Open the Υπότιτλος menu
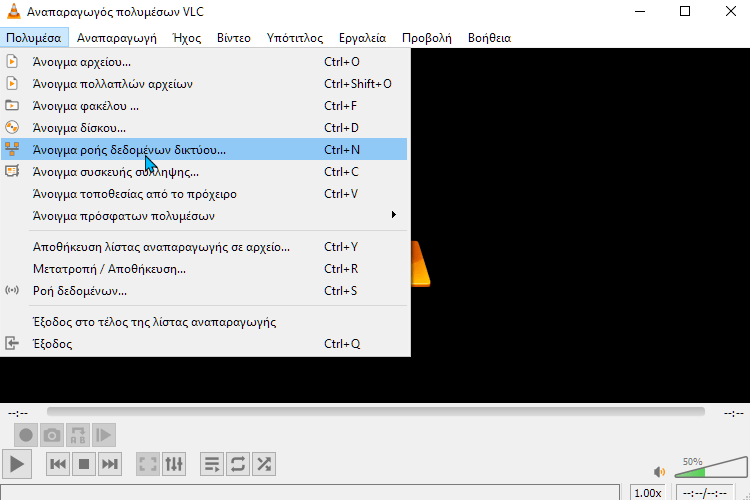This screenshot has width=750, height=500. click(295, 38)
